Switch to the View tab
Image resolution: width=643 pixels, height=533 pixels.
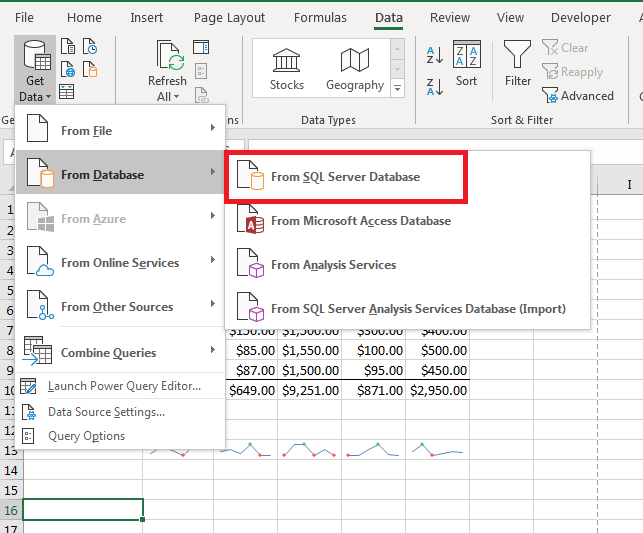tap(510, 18)
